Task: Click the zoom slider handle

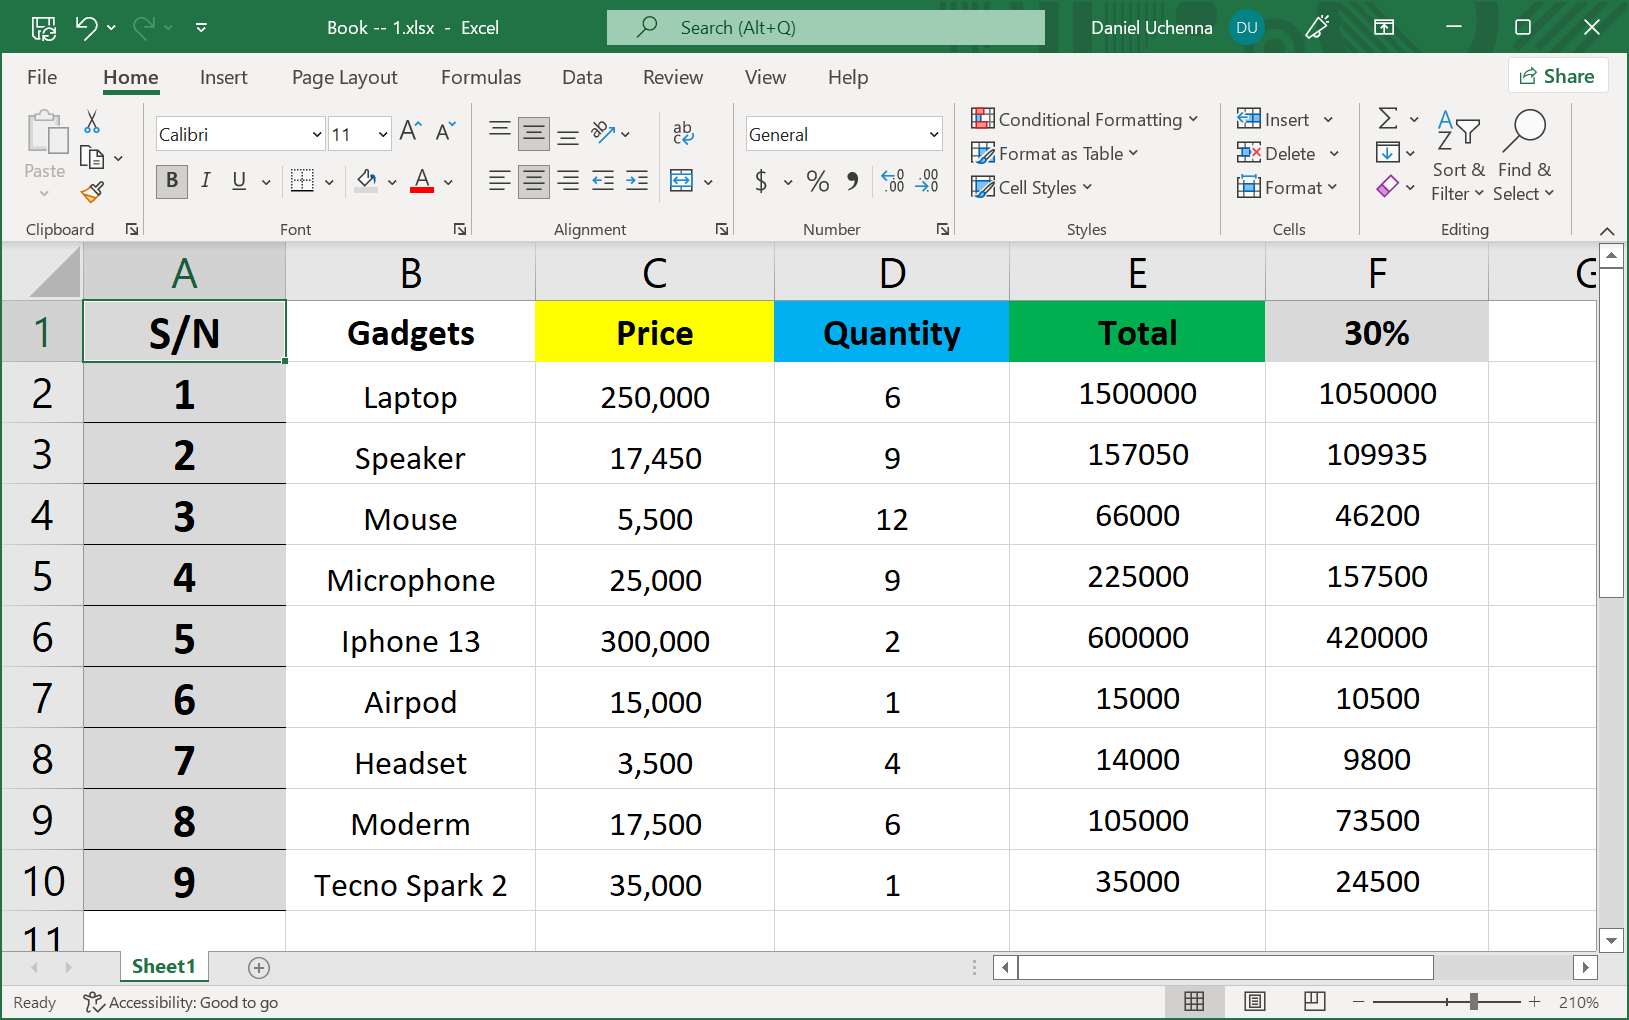Action: click(x=1473, y=1001)
